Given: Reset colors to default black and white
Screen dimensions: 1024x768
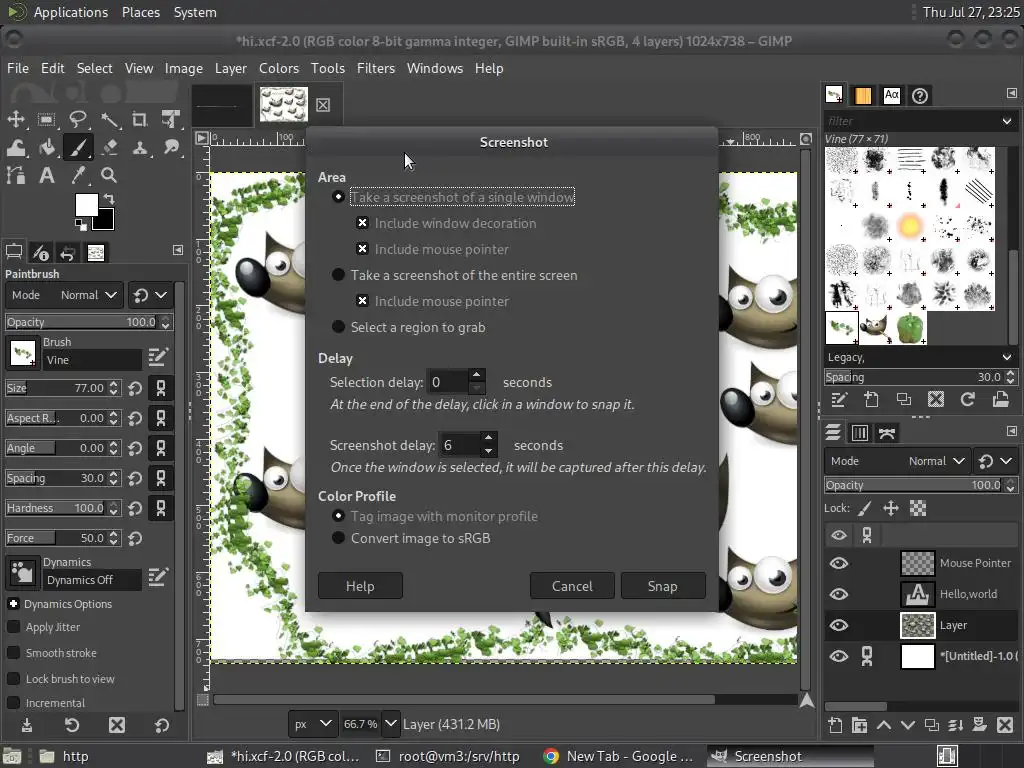Looking at the screenshot, I should click(80, 225).
